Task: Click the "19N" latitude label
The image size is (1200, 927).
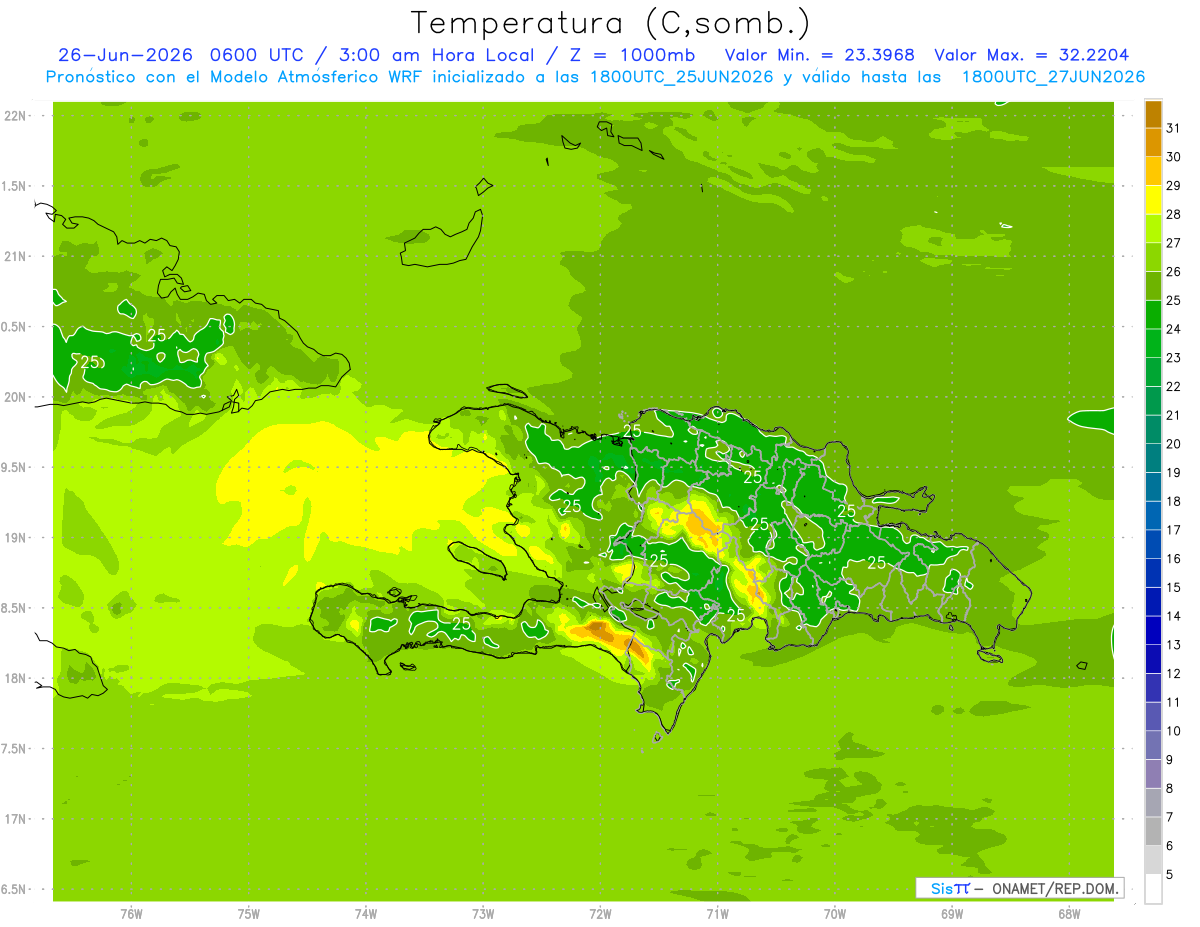Action: point(17,537)
